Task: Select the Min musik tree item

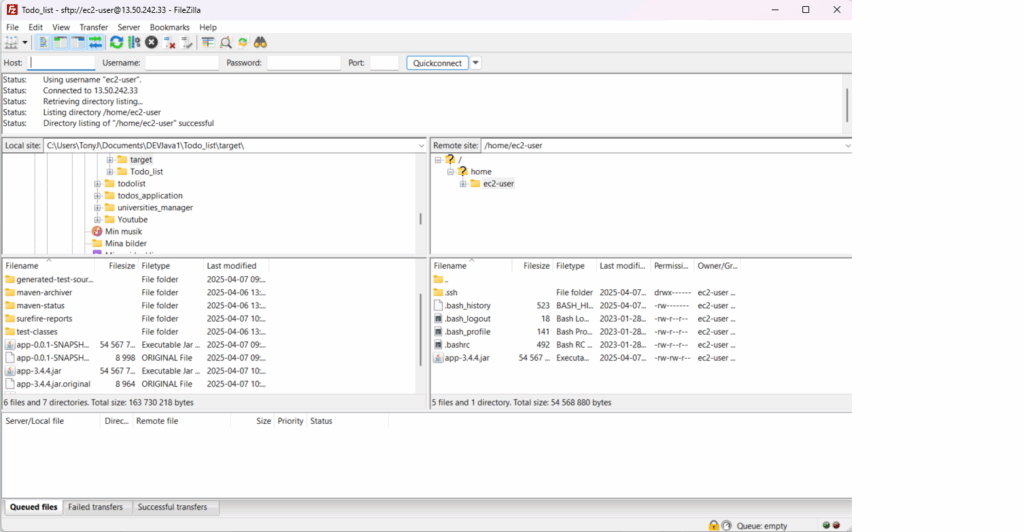Action: coord(123,232)
